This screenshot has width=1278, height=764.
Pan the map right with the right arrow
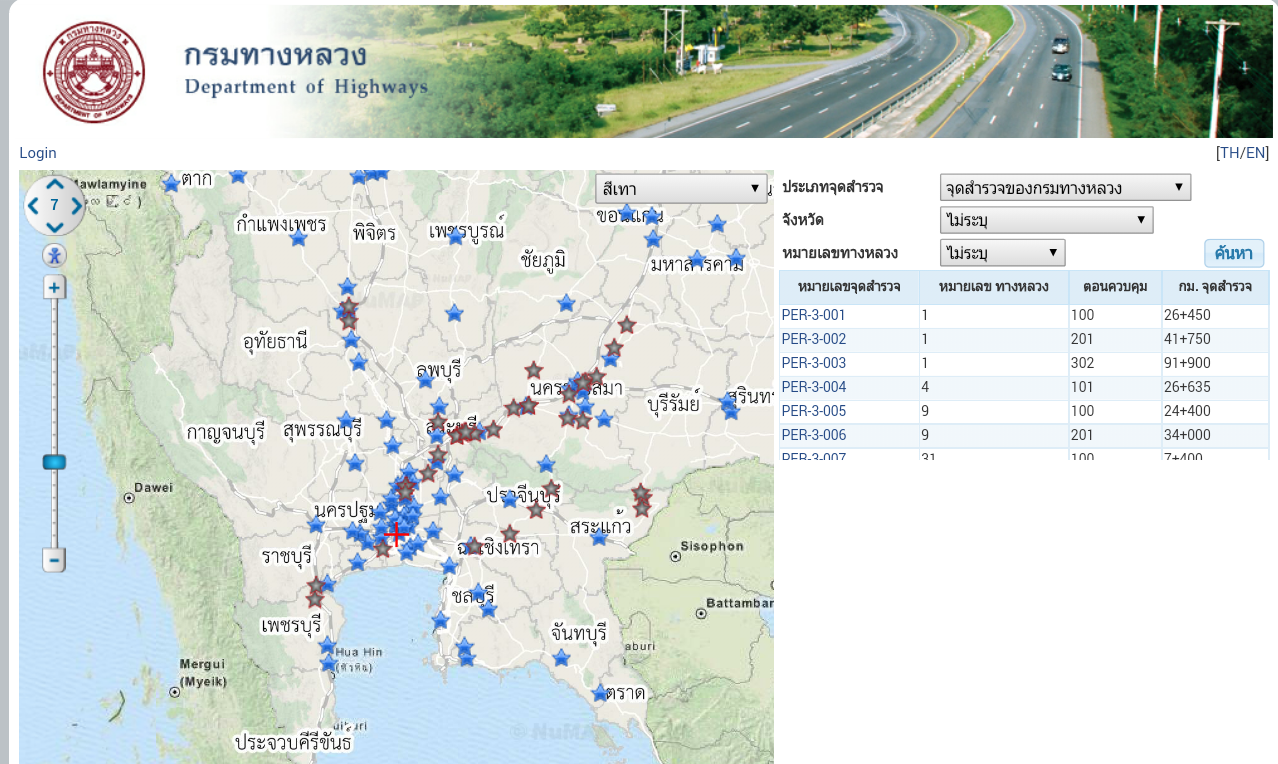[x=76, y=206]
